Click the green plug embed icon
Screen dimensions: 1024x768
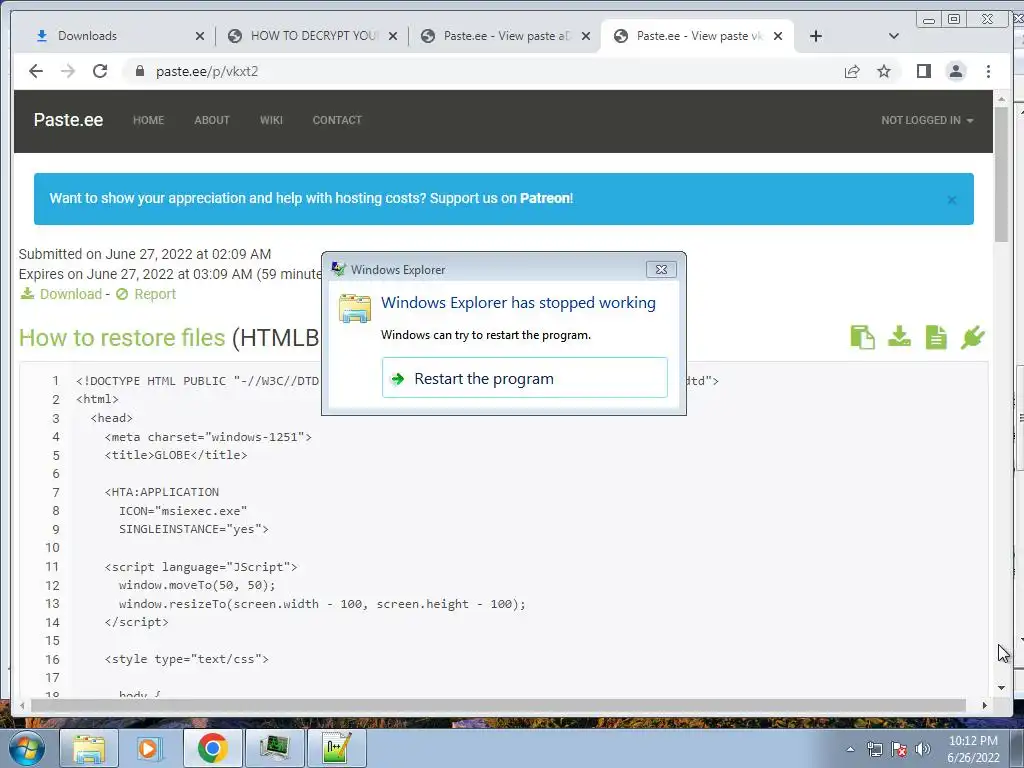pos(972,338)
